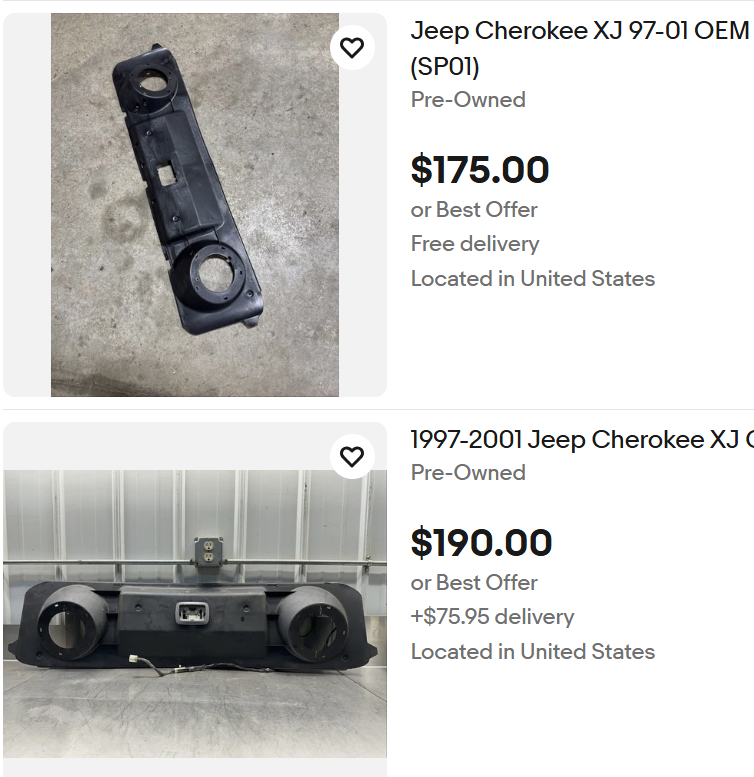Image resolution: width=754 pixels, height=777 pixels.
Task: Open the "1997-2001 Jeep Cherokee XJ" listing title
Action: click(x=582, y=439)
